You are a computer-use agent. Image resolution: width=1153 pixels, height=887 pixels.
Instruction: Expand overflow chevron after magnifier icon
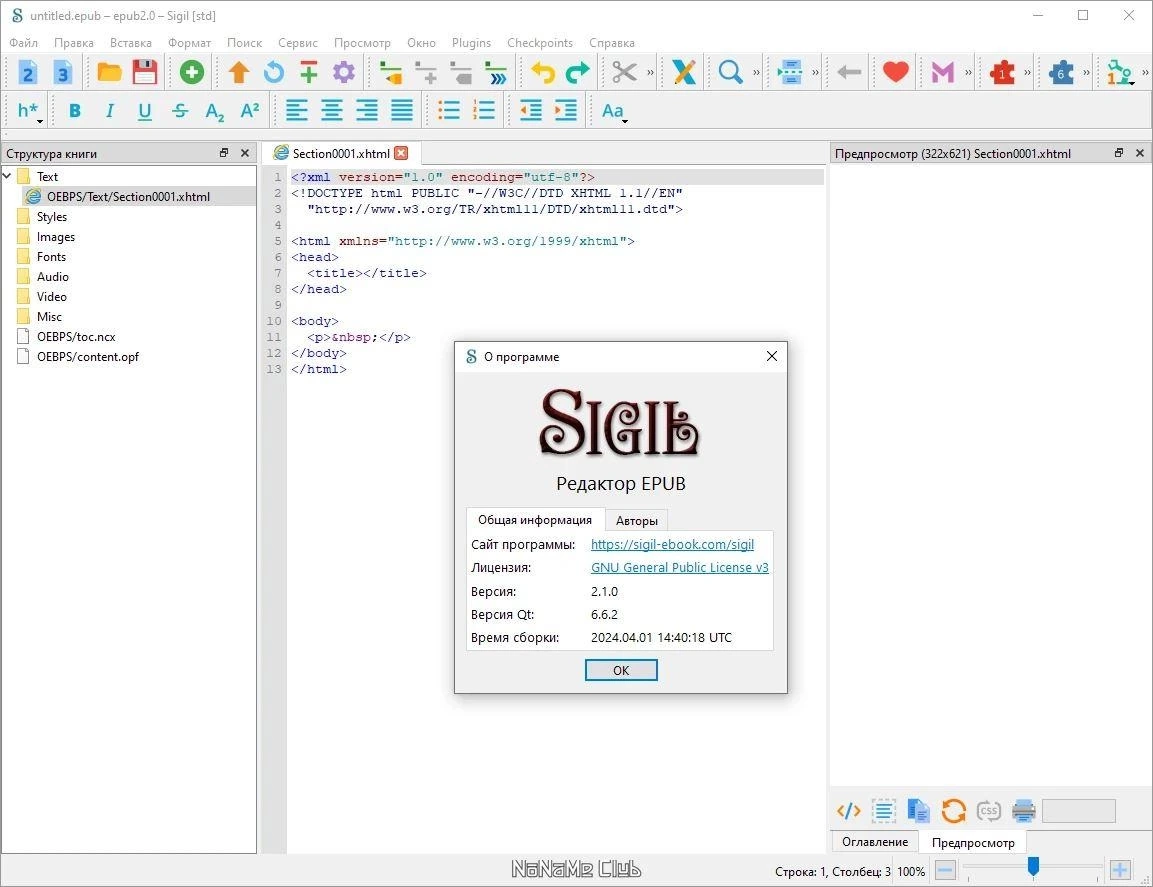(756, 72)
